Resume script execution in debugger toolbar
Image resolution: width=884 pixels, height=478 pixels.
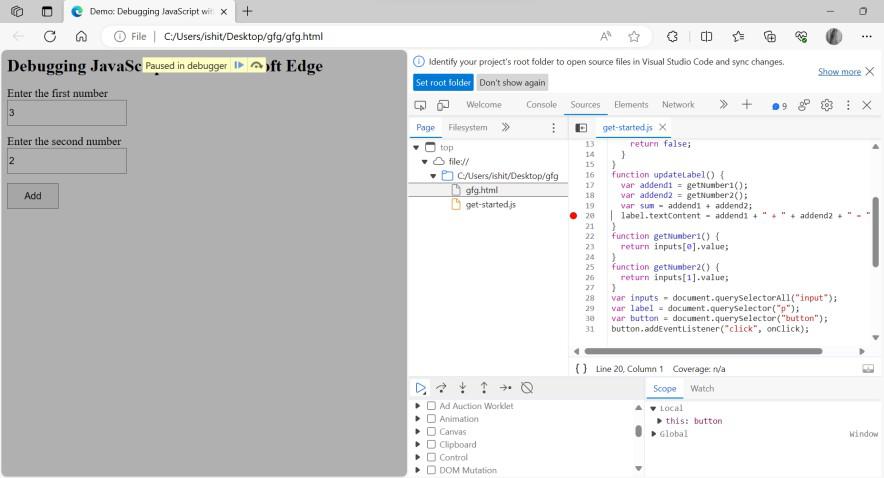coord(420,388)
